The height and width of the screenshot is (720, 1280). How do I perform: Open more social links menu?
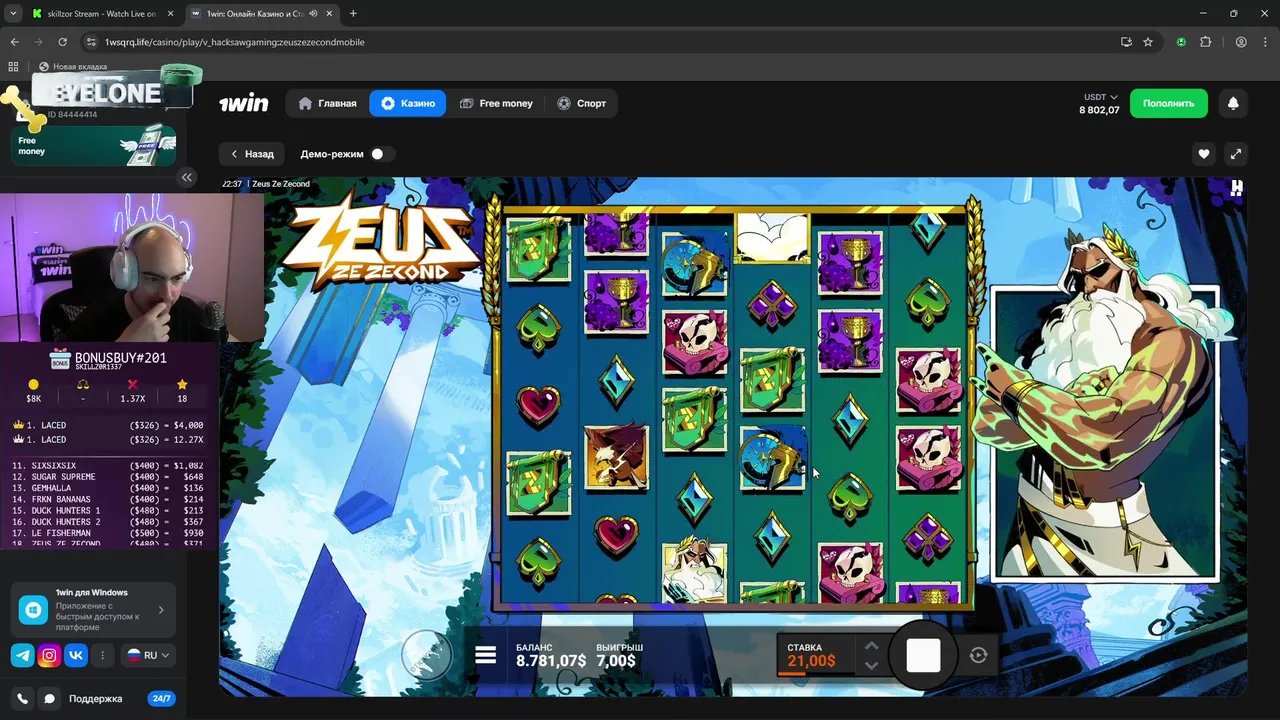102,656
